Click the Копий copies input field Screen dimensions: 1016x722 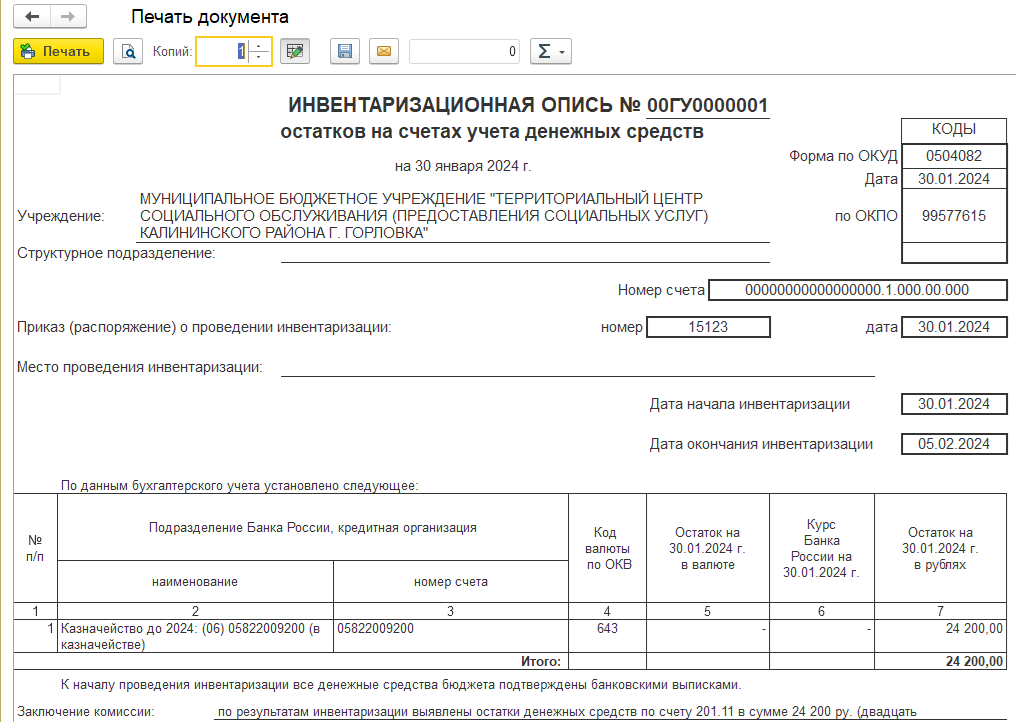point(223,51)
